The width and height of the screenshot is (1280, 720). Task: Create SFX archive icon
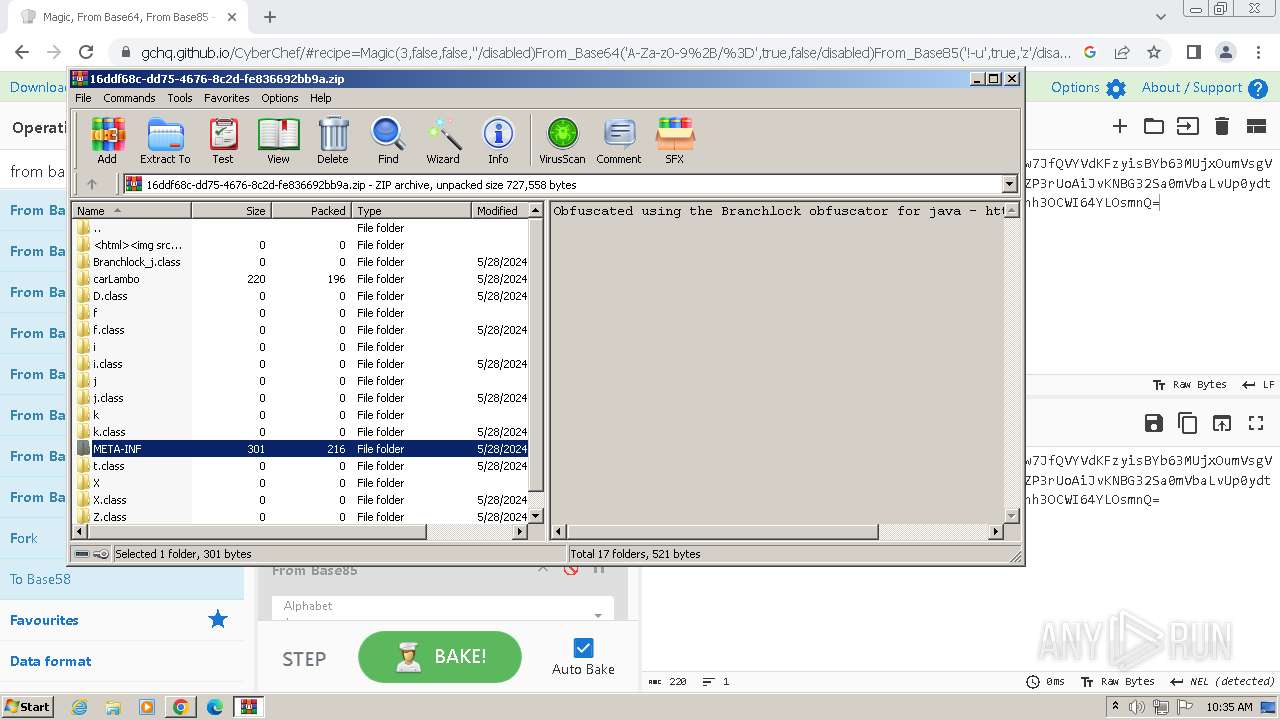(675, 141)
